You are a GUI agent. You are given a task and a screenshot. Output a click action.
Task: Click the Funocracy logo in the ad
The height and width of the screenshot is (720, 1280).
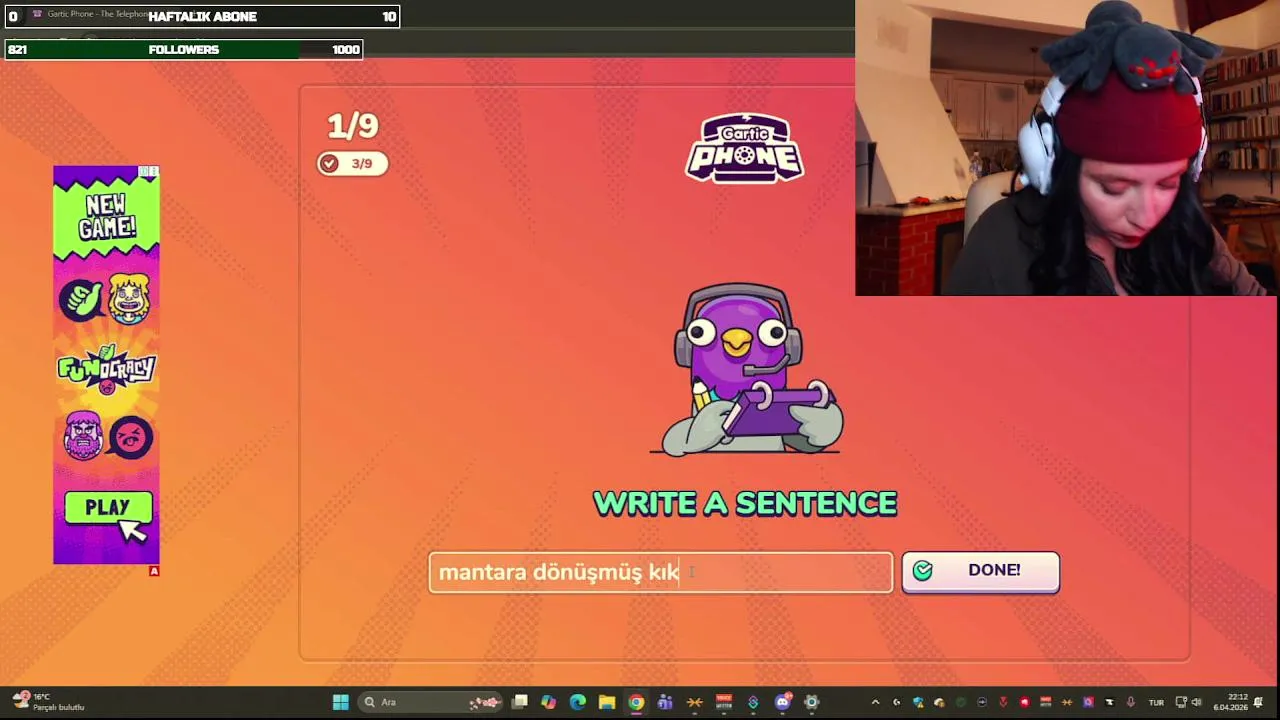[106, 369]
